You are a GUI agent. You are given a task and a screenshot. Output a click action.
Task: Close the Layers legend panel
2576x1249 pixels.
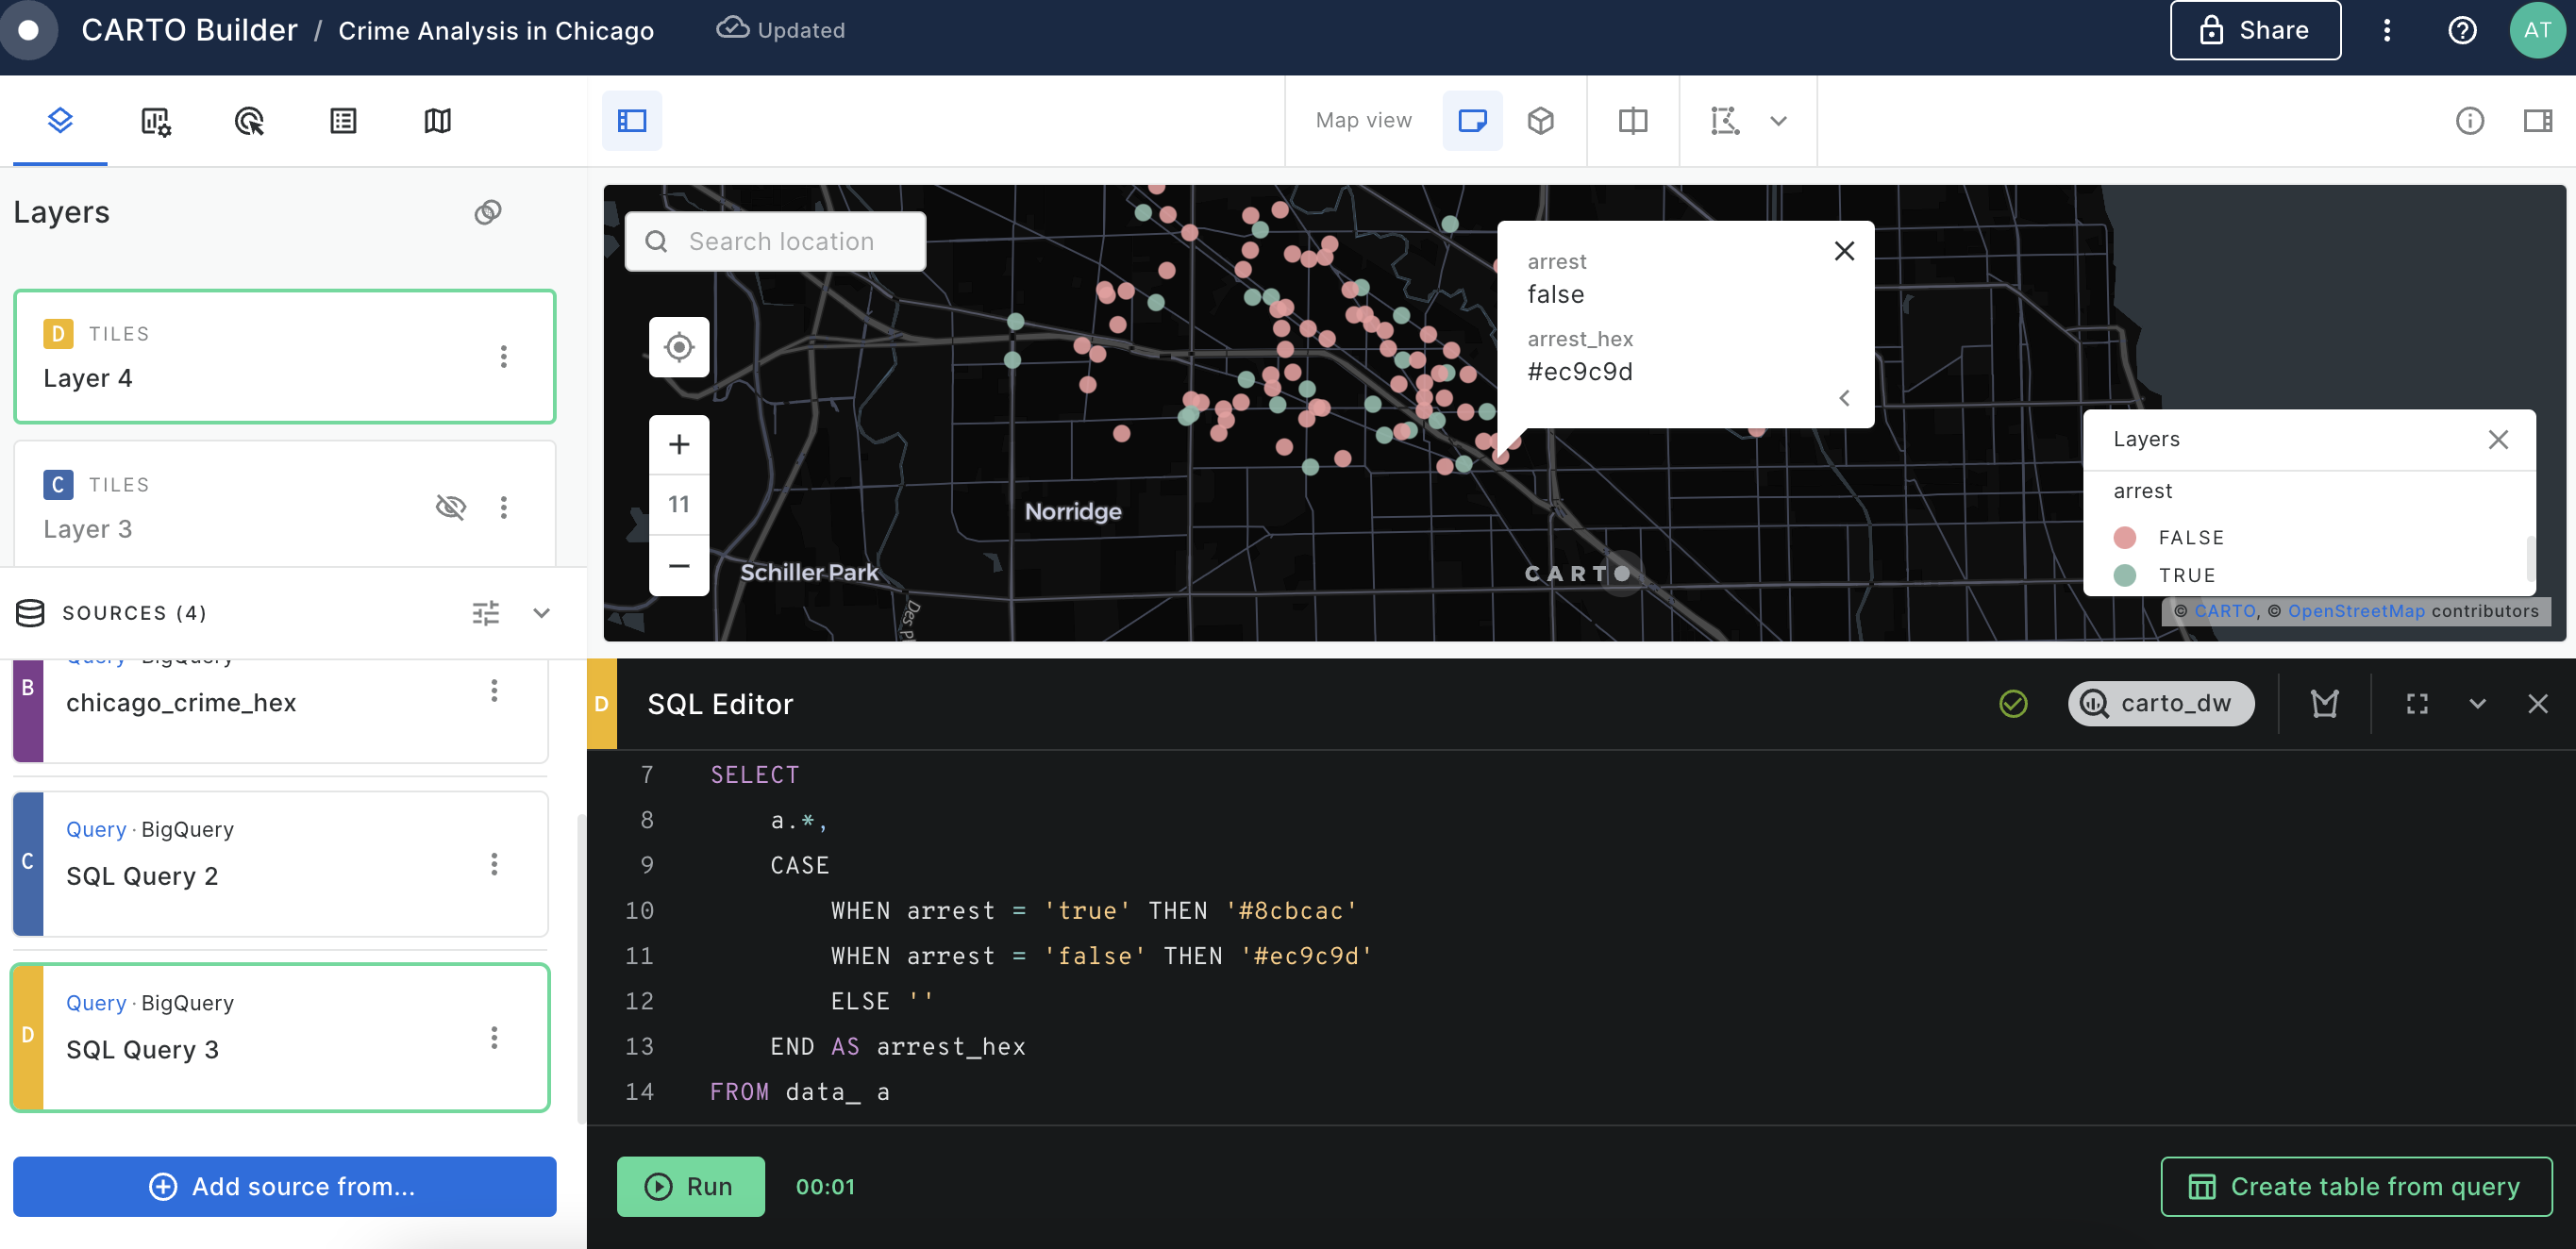[2498, 439]
